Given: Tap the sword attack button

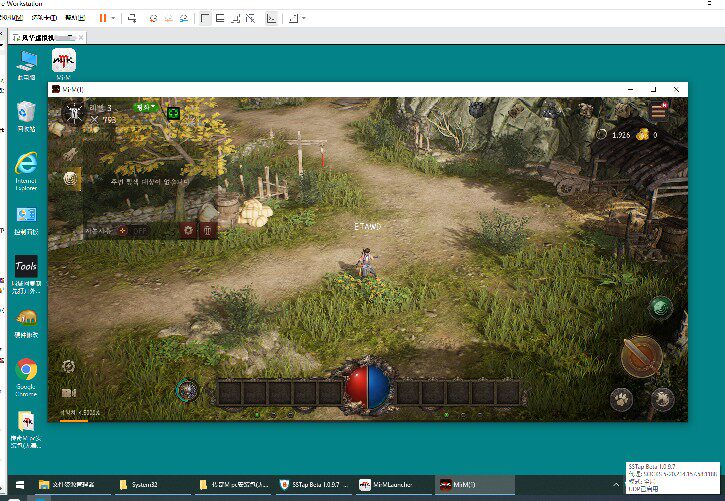Looking at the screenshot, I should click(641, 356).
